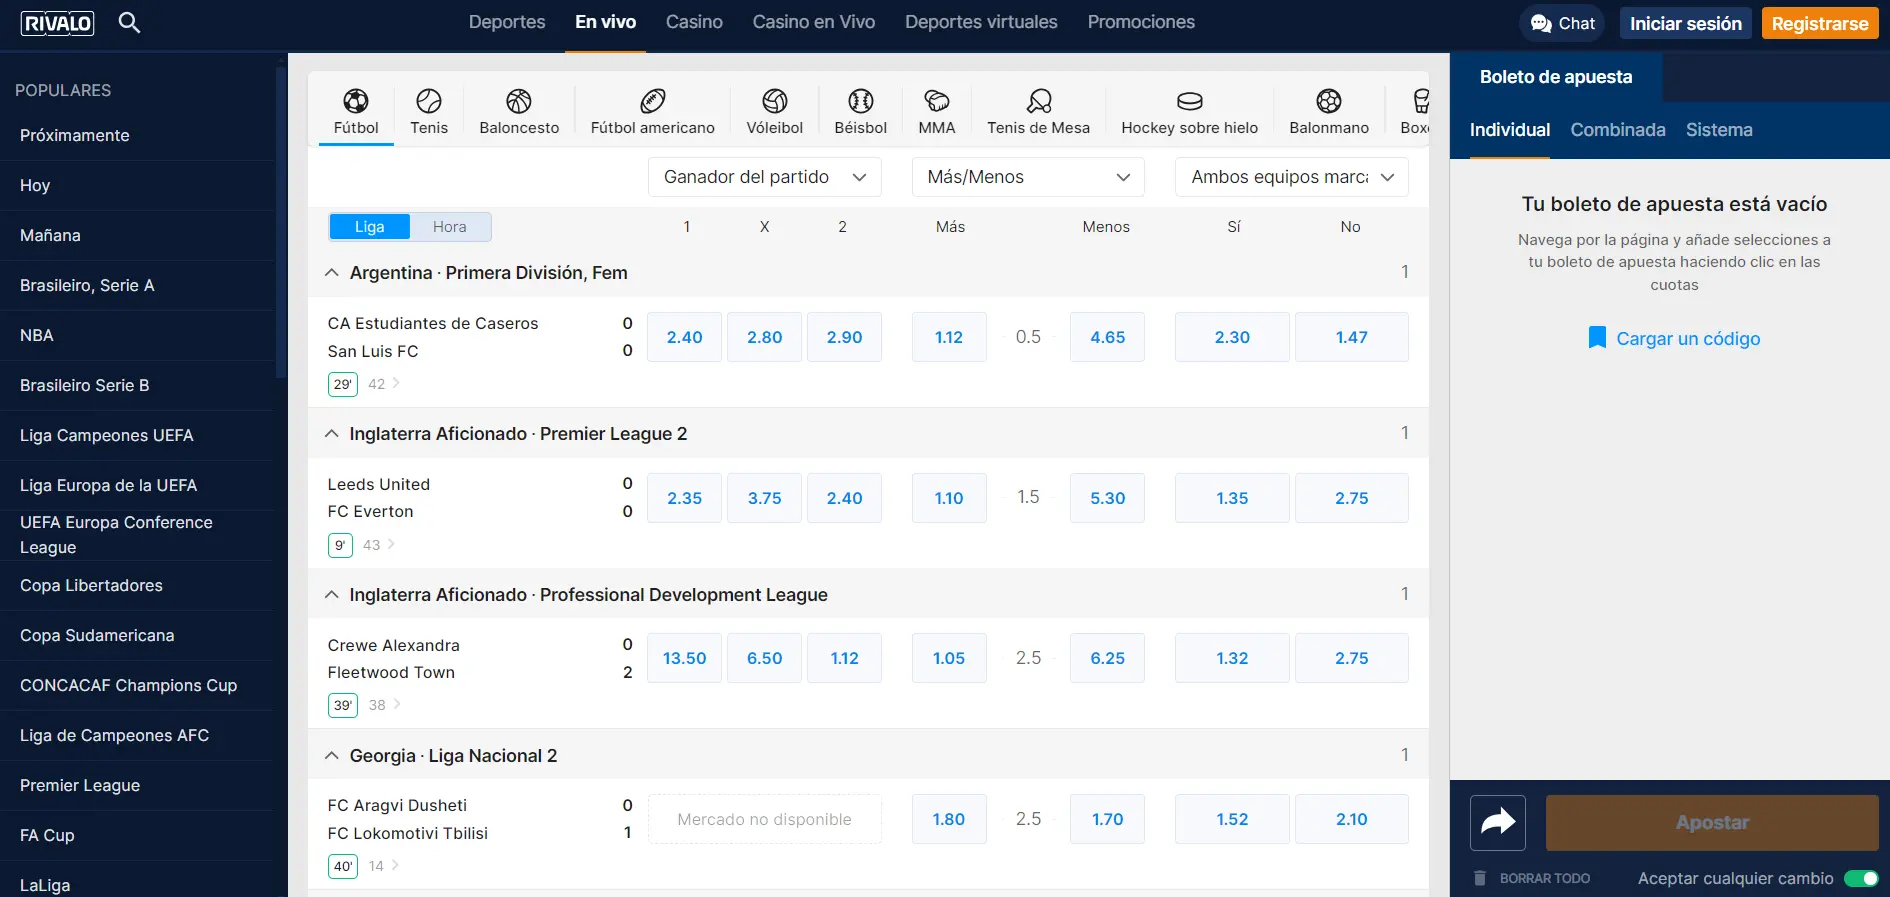
Task: Open Ganador del partido dropdown
Action: pyautogui.click(x=765, y=177)
